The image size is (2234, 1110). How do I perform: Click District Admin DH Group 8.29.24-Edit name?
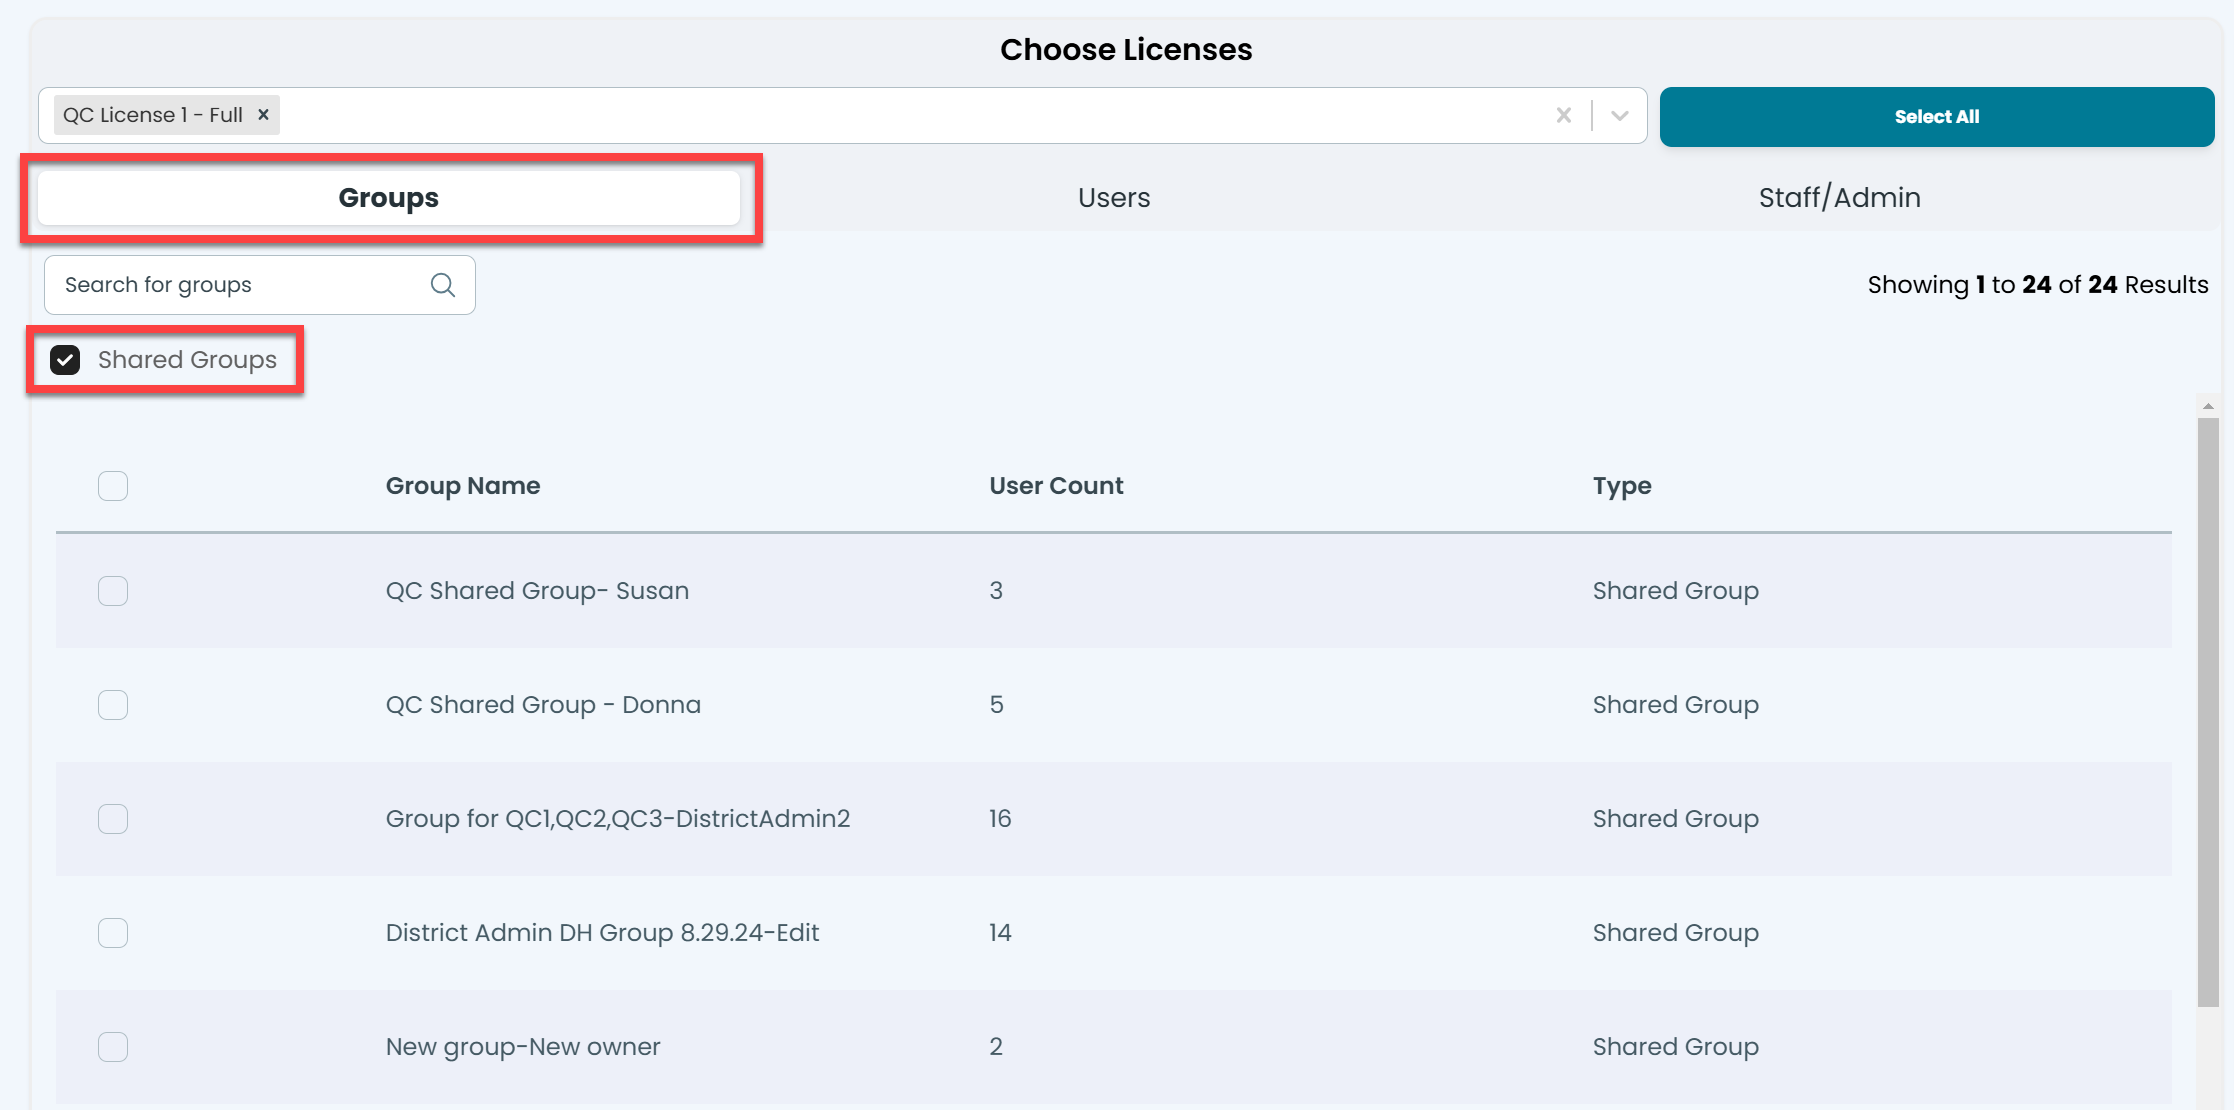click(x=602, y=933)
